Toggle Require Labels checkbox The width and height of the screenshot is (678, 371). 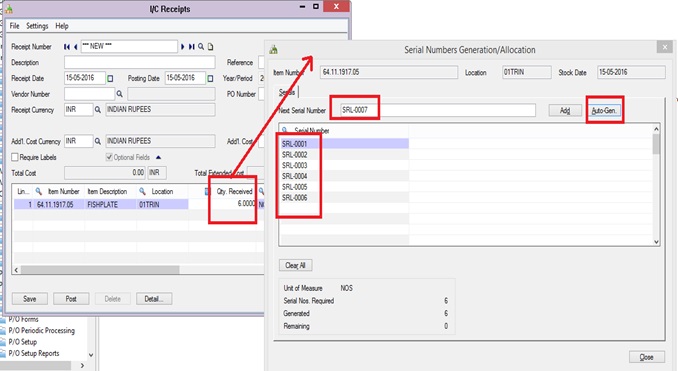coord(15,157)
